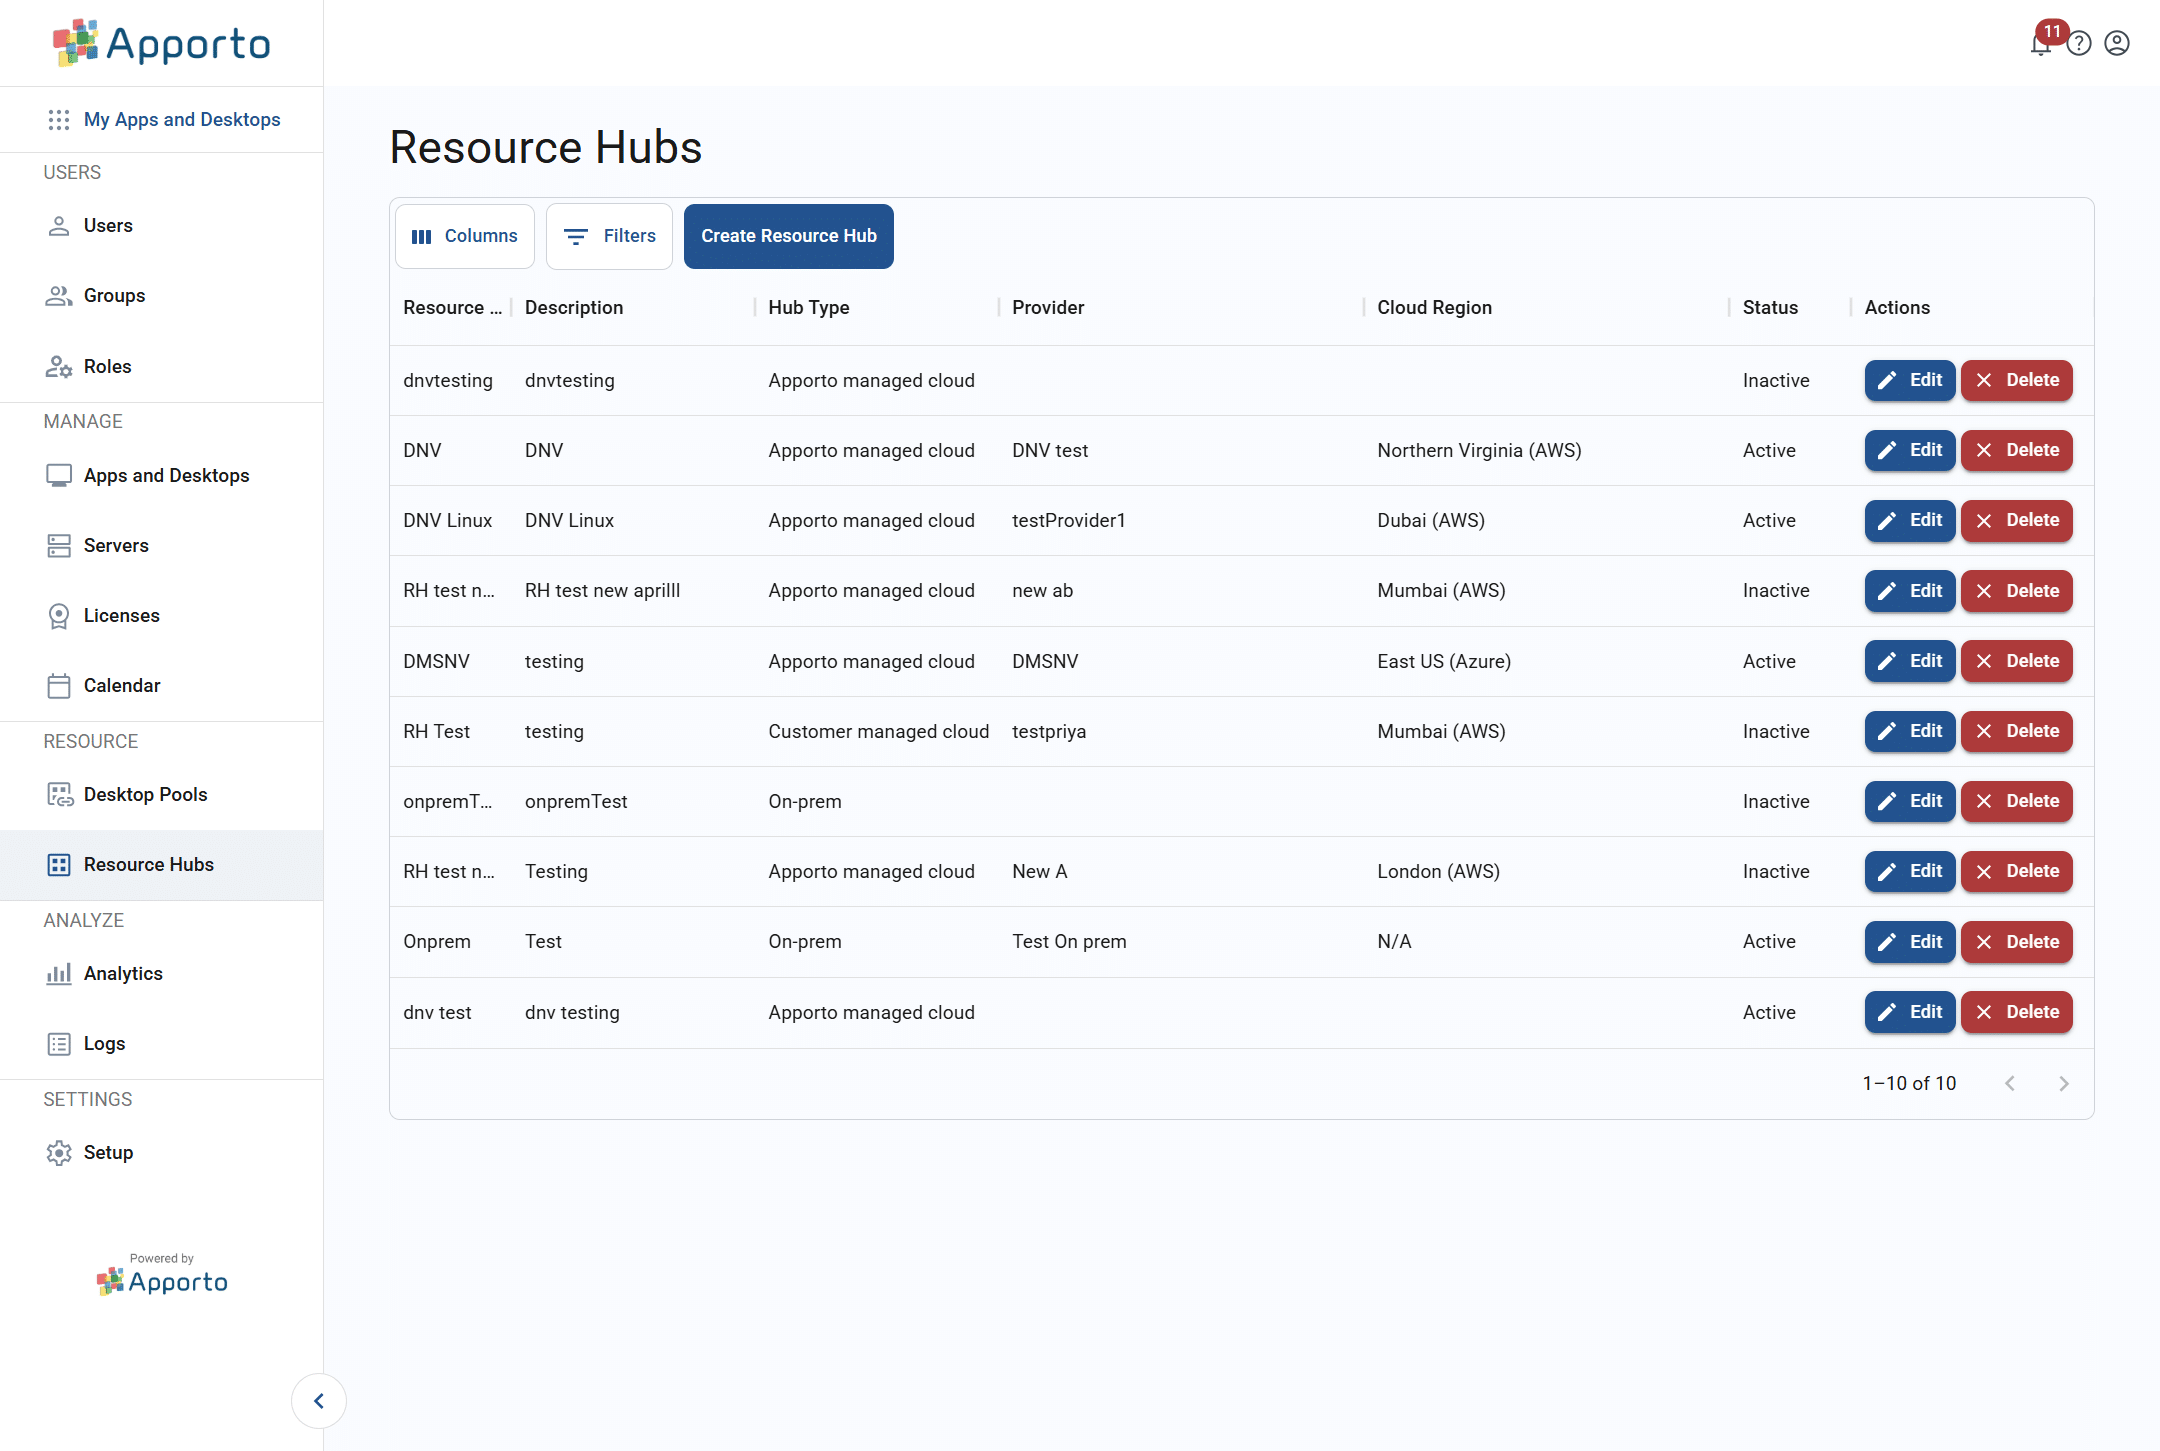Edit the DNV Linux resource hub
2160x1451 pixels.
point(1908,520)
